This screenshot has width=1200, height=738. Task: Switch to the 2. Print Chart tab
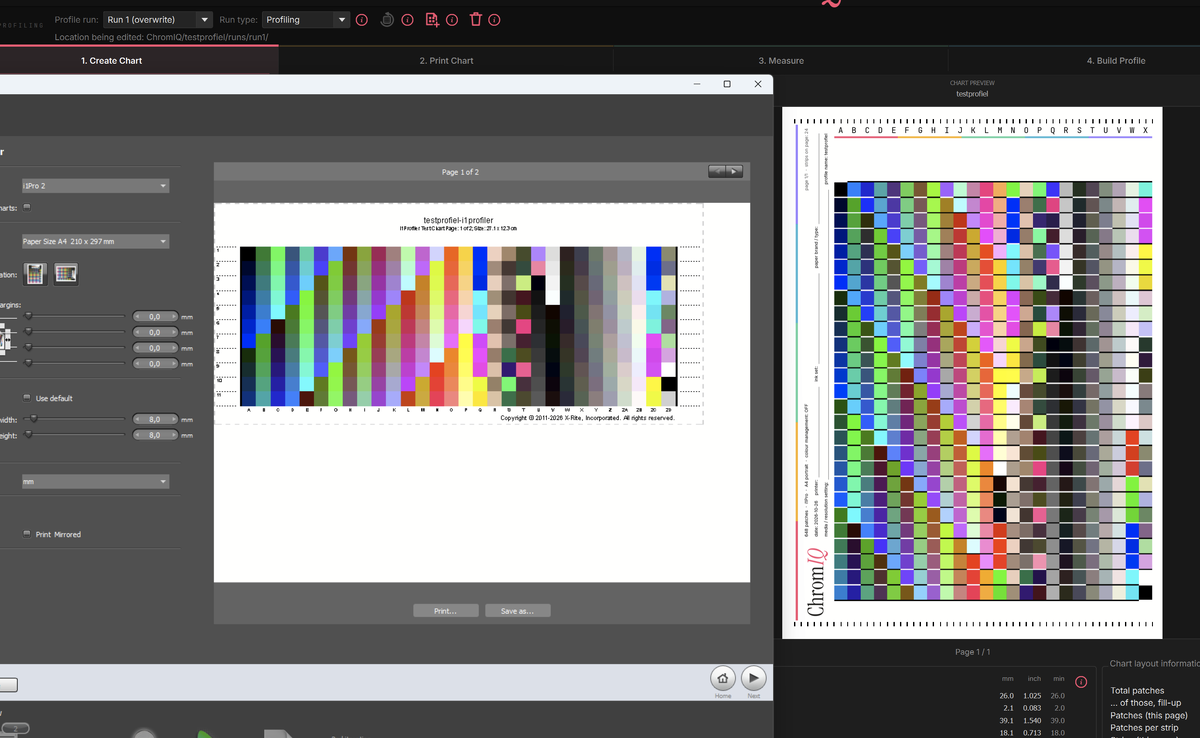(446, 61)
